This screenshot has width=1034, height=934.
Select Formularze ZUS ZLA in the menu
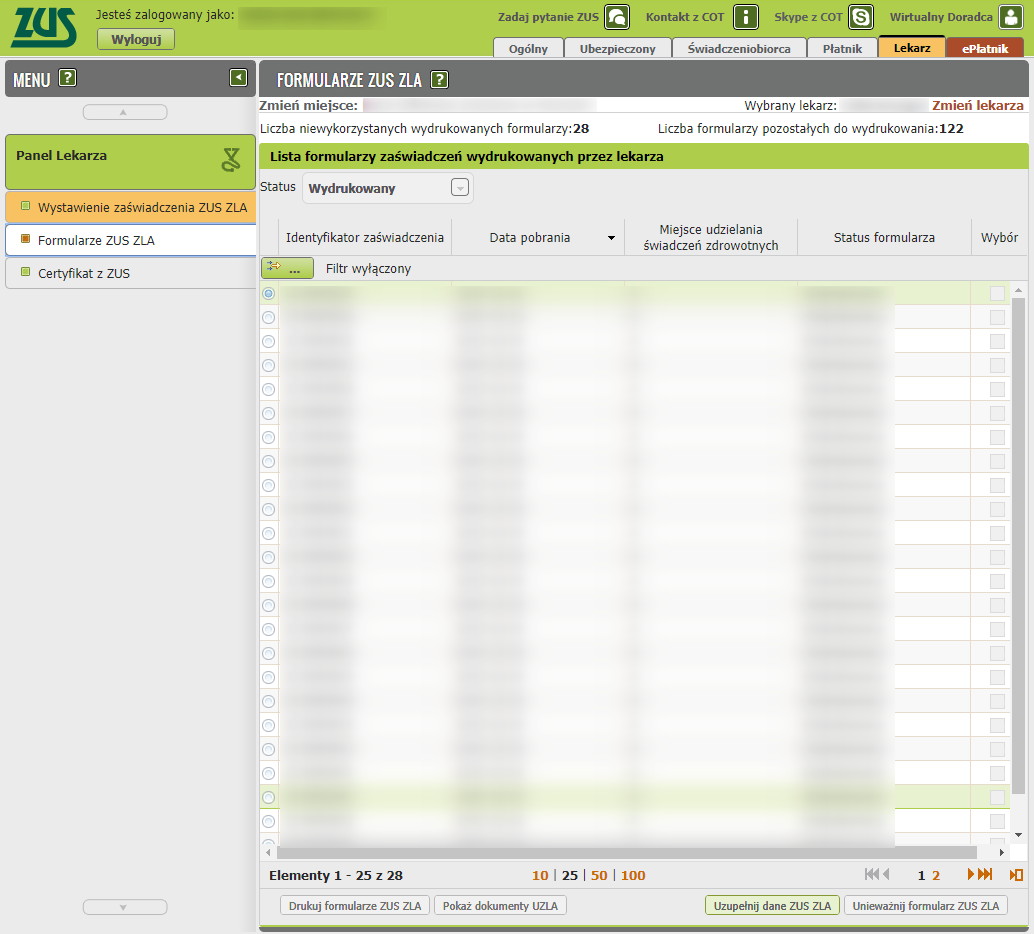[x=131, y=240]
